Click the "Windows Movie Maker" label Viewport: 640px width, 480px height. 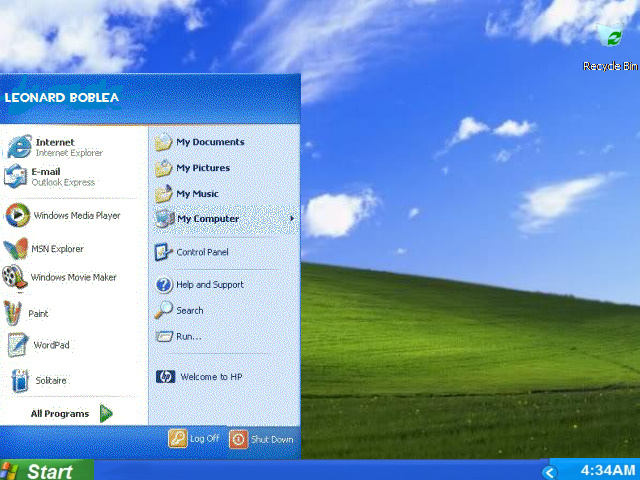pyautogui.click(x=73, y=277)
